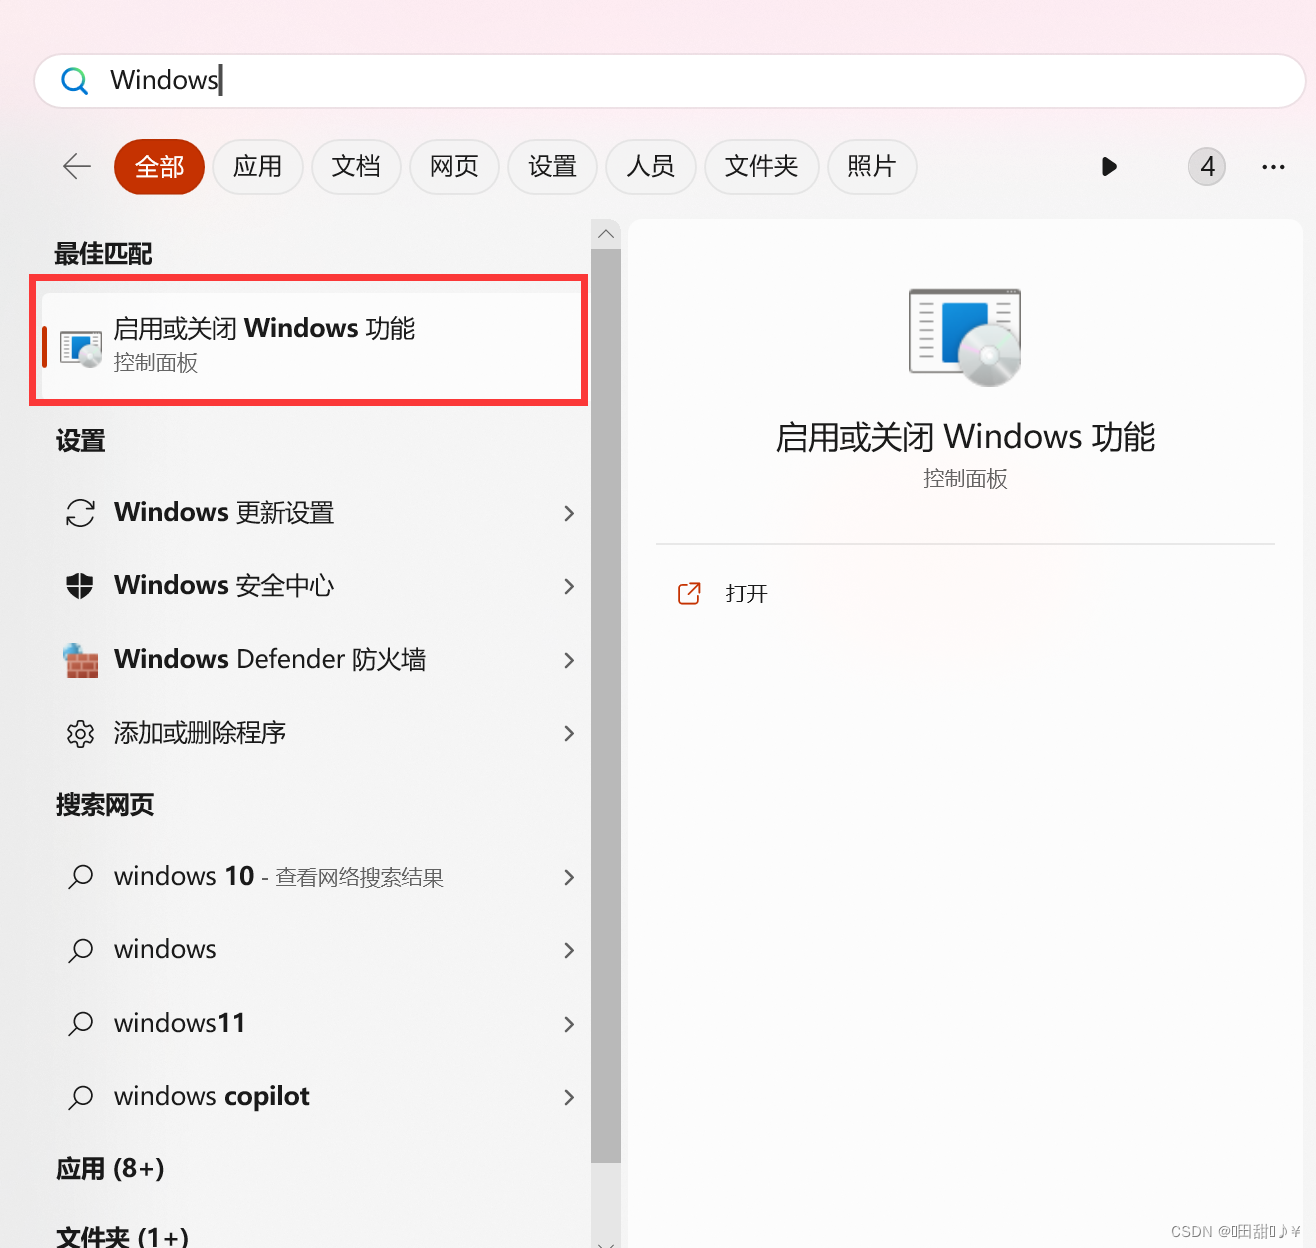Expand the Windows Defender 防火墙 chevron

pos(569,660)
